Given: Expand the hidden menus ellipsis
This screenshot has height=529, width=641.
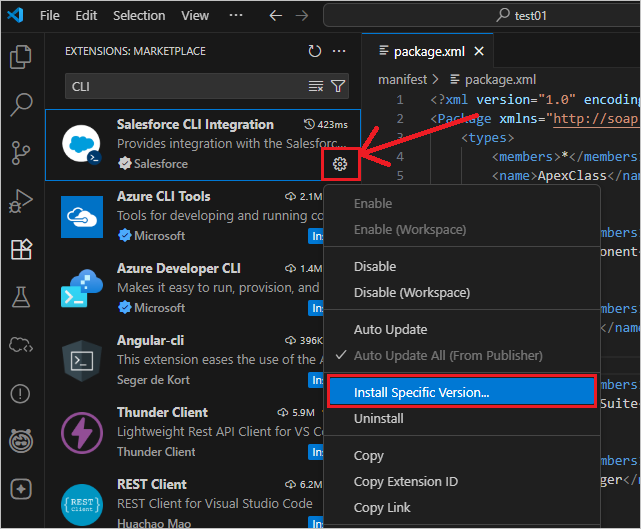Looking at the screenshot, I should (236, 16).
